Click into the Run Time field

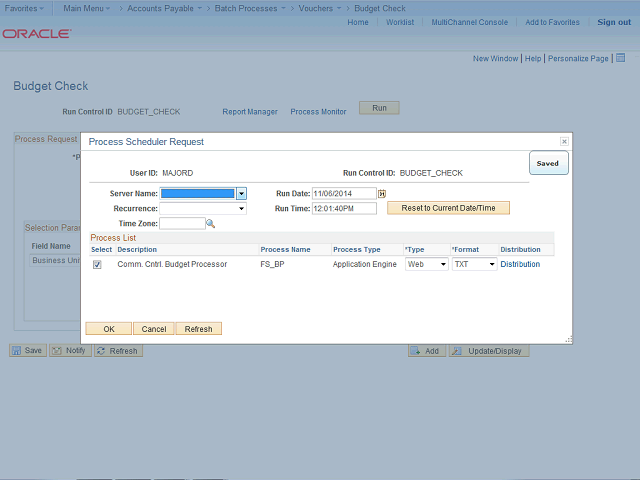(343, 209)
